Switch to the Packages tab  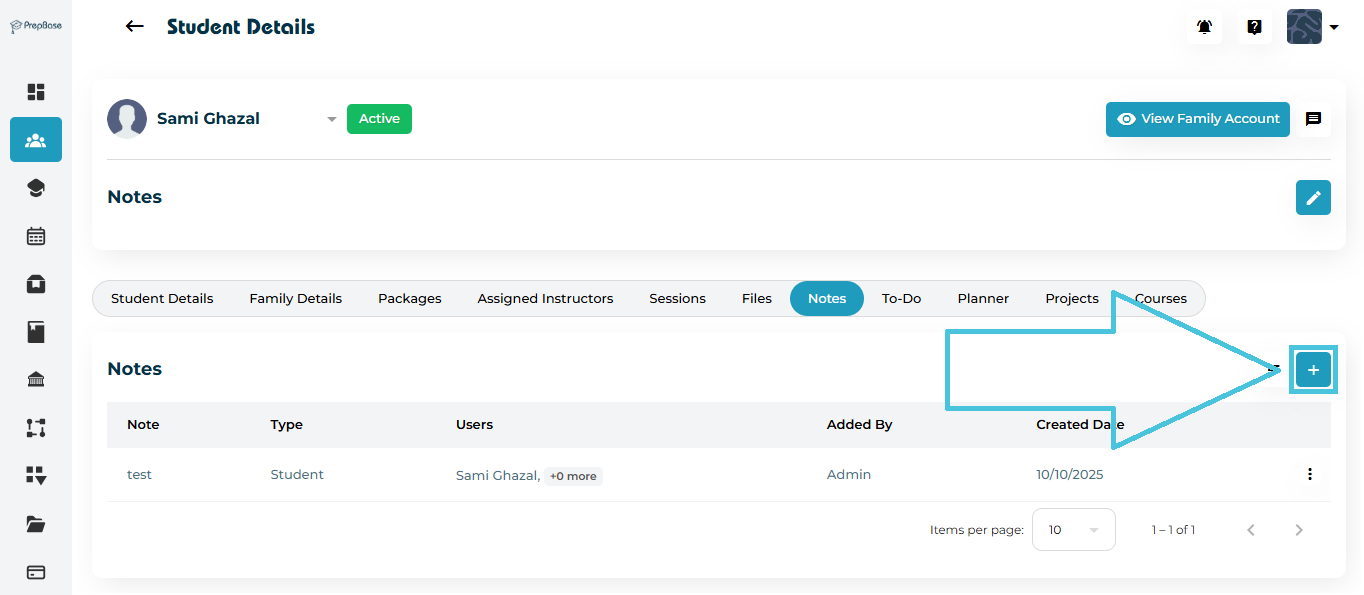click(x=409, y=298)
